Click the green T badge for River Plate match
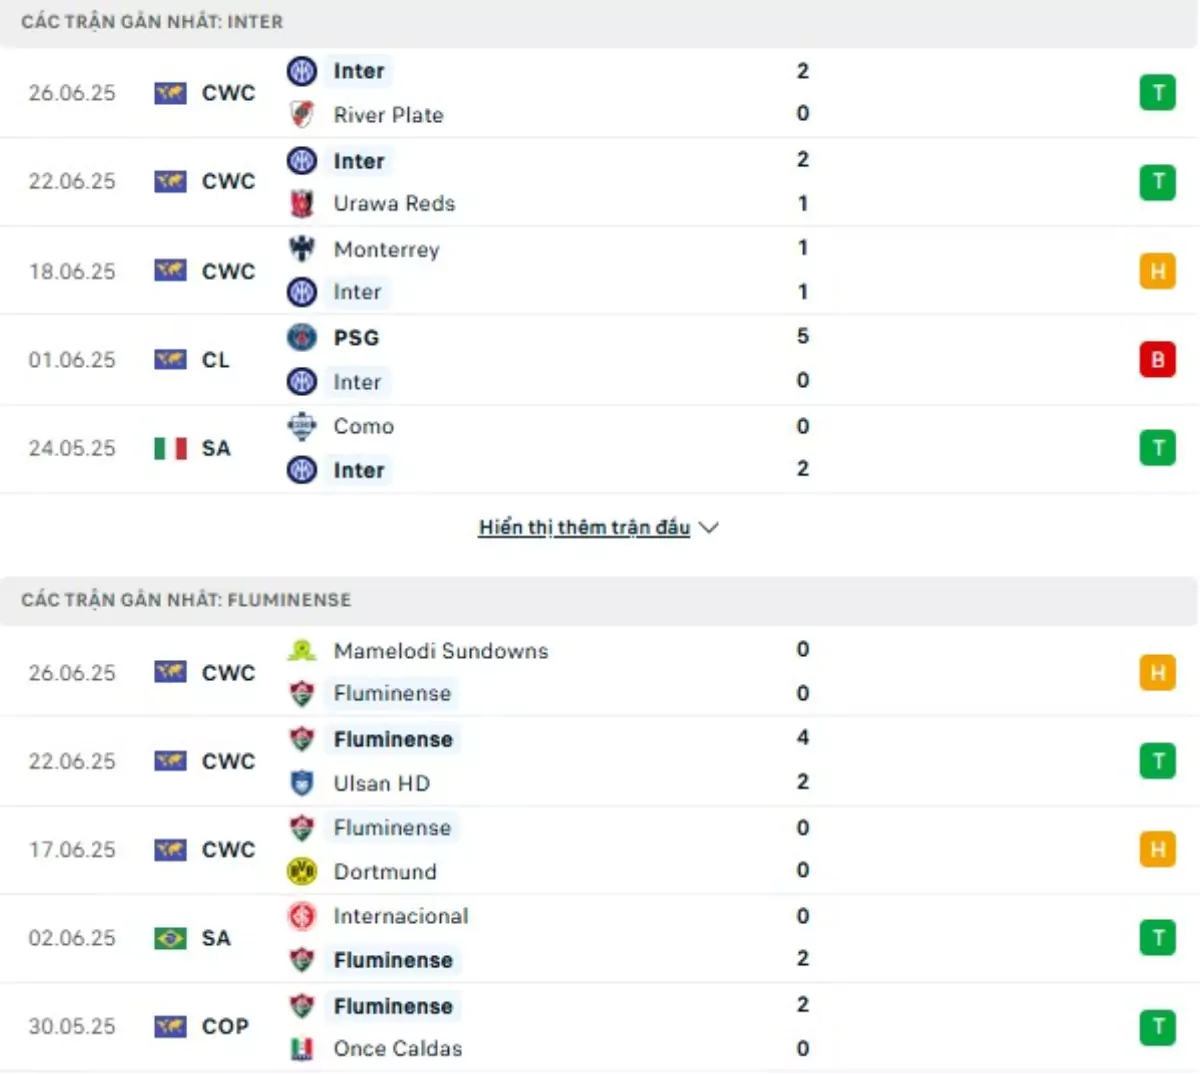Screen dimensions: 1200x1074 (x=1158, y=93)
